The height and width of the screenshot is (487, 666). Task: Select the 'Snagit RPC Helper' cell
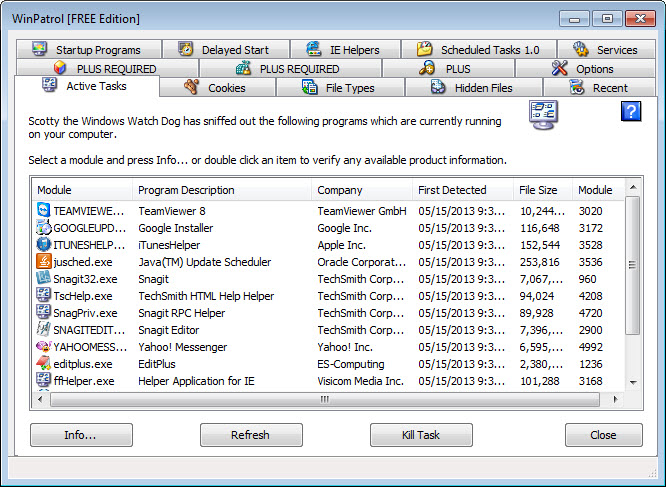tap(181, 313)
